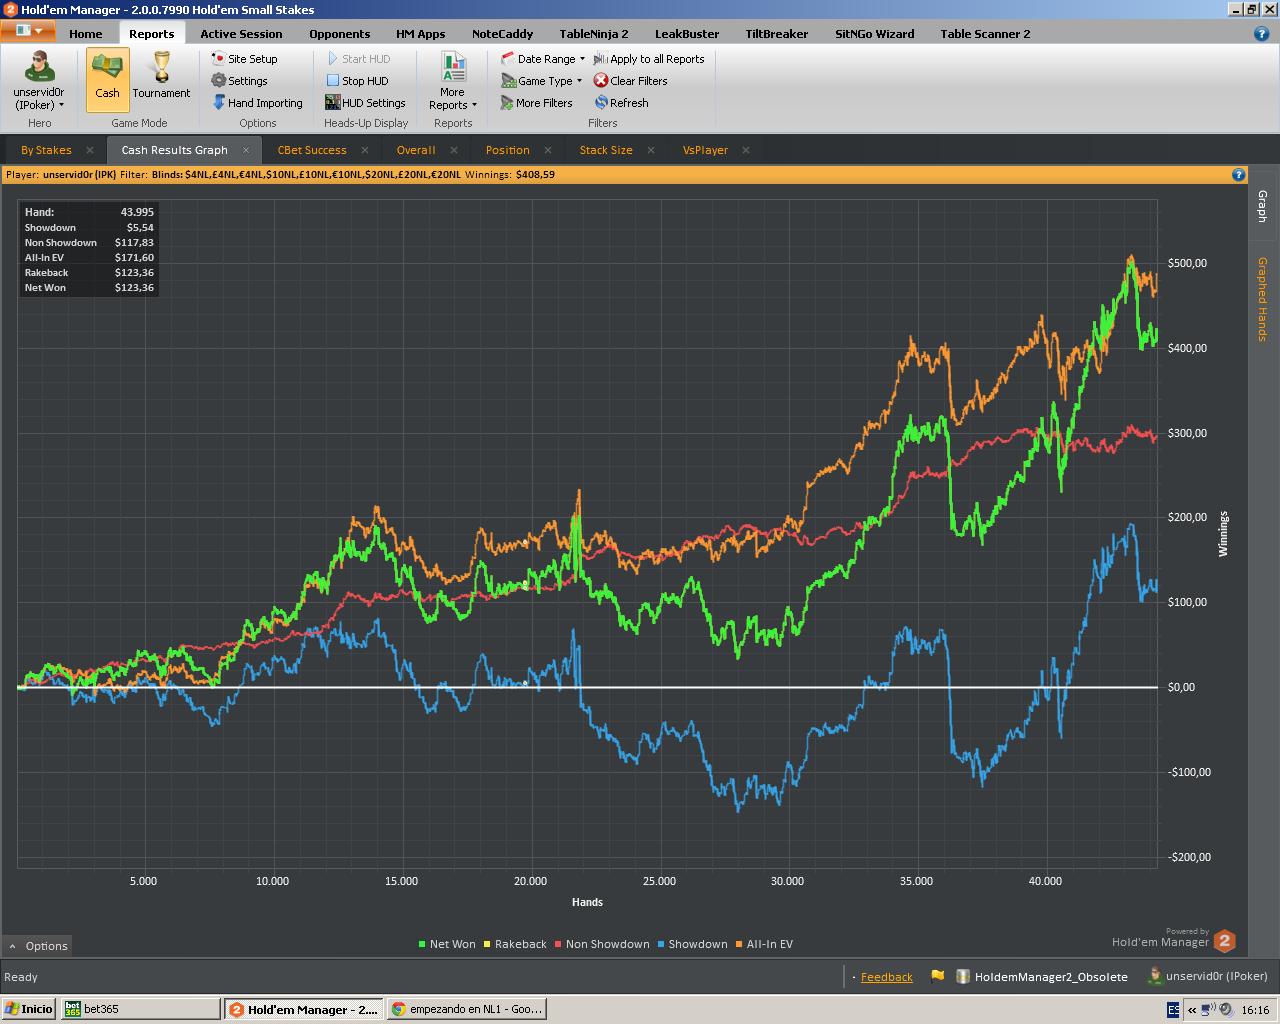Click the Start HUD button
Screen dimensions: 1280x1024
358,59
